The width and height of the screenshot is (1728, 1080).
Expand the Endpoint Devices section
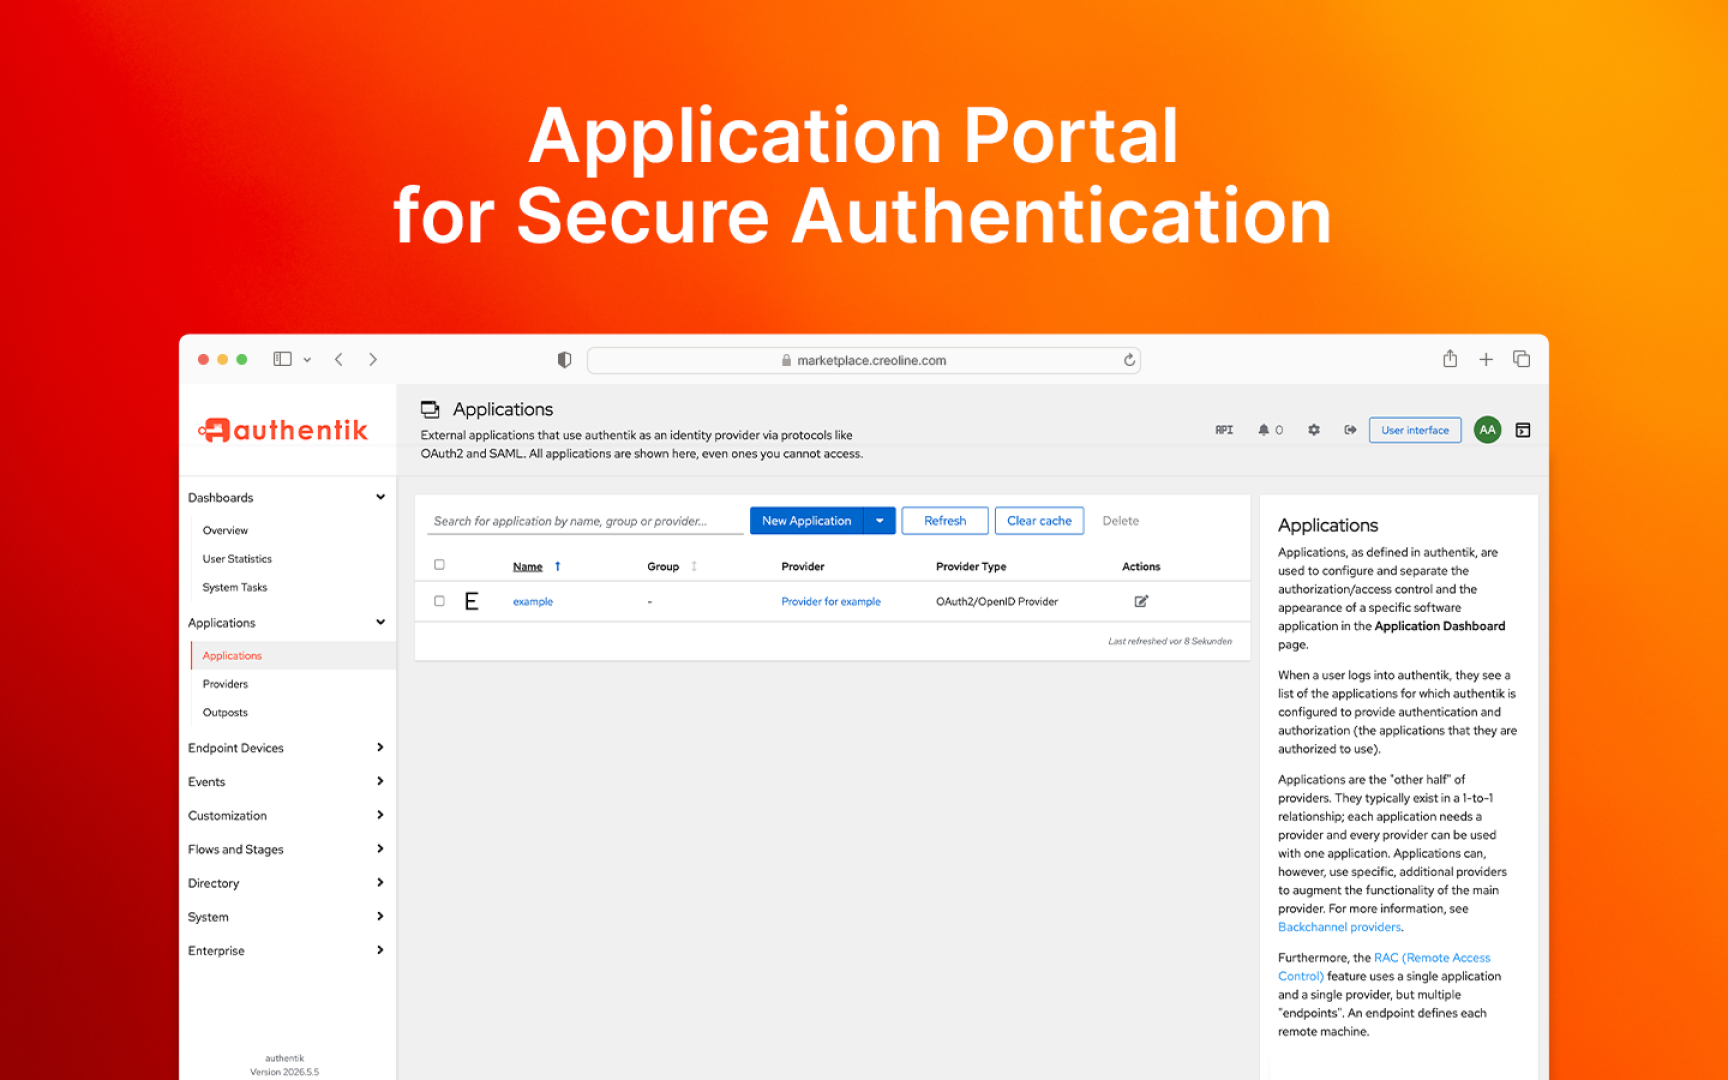(380, 747)
